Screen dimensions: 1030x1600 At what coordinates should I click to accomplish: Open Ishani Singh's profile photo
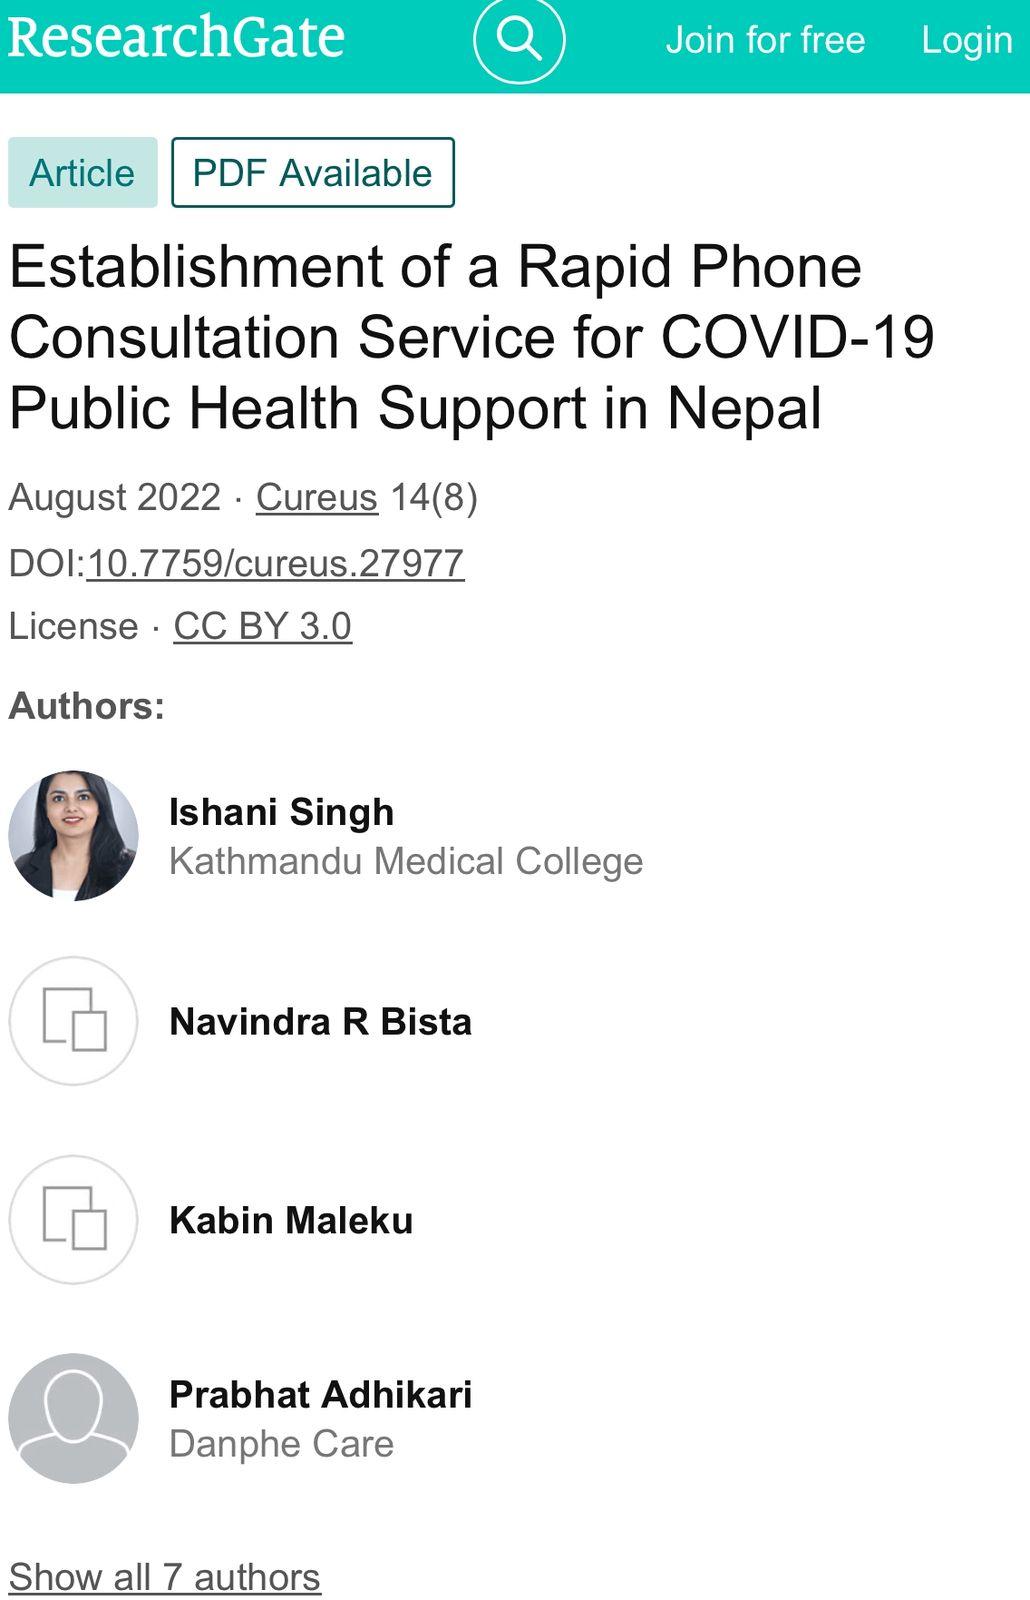pos(73,835)
